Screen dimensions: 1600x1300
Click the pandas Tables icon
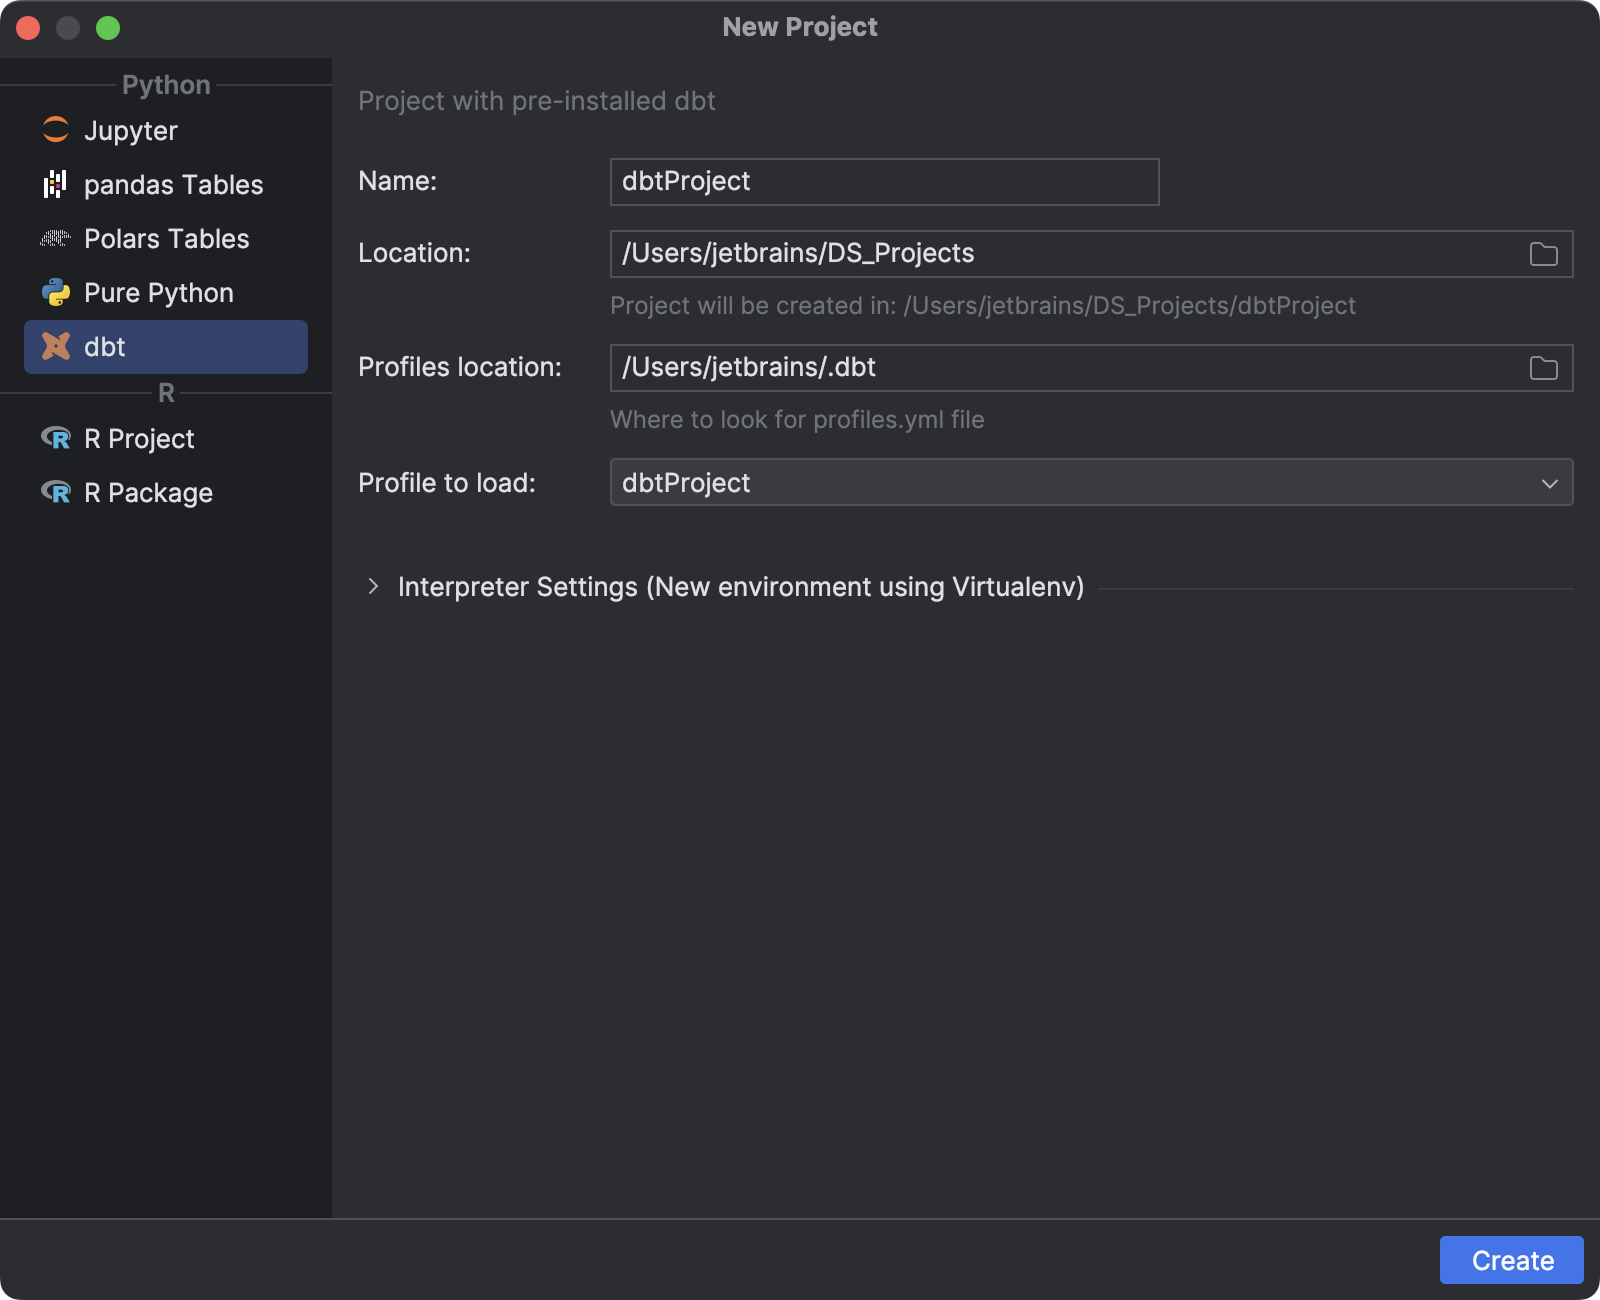point(54,184)
